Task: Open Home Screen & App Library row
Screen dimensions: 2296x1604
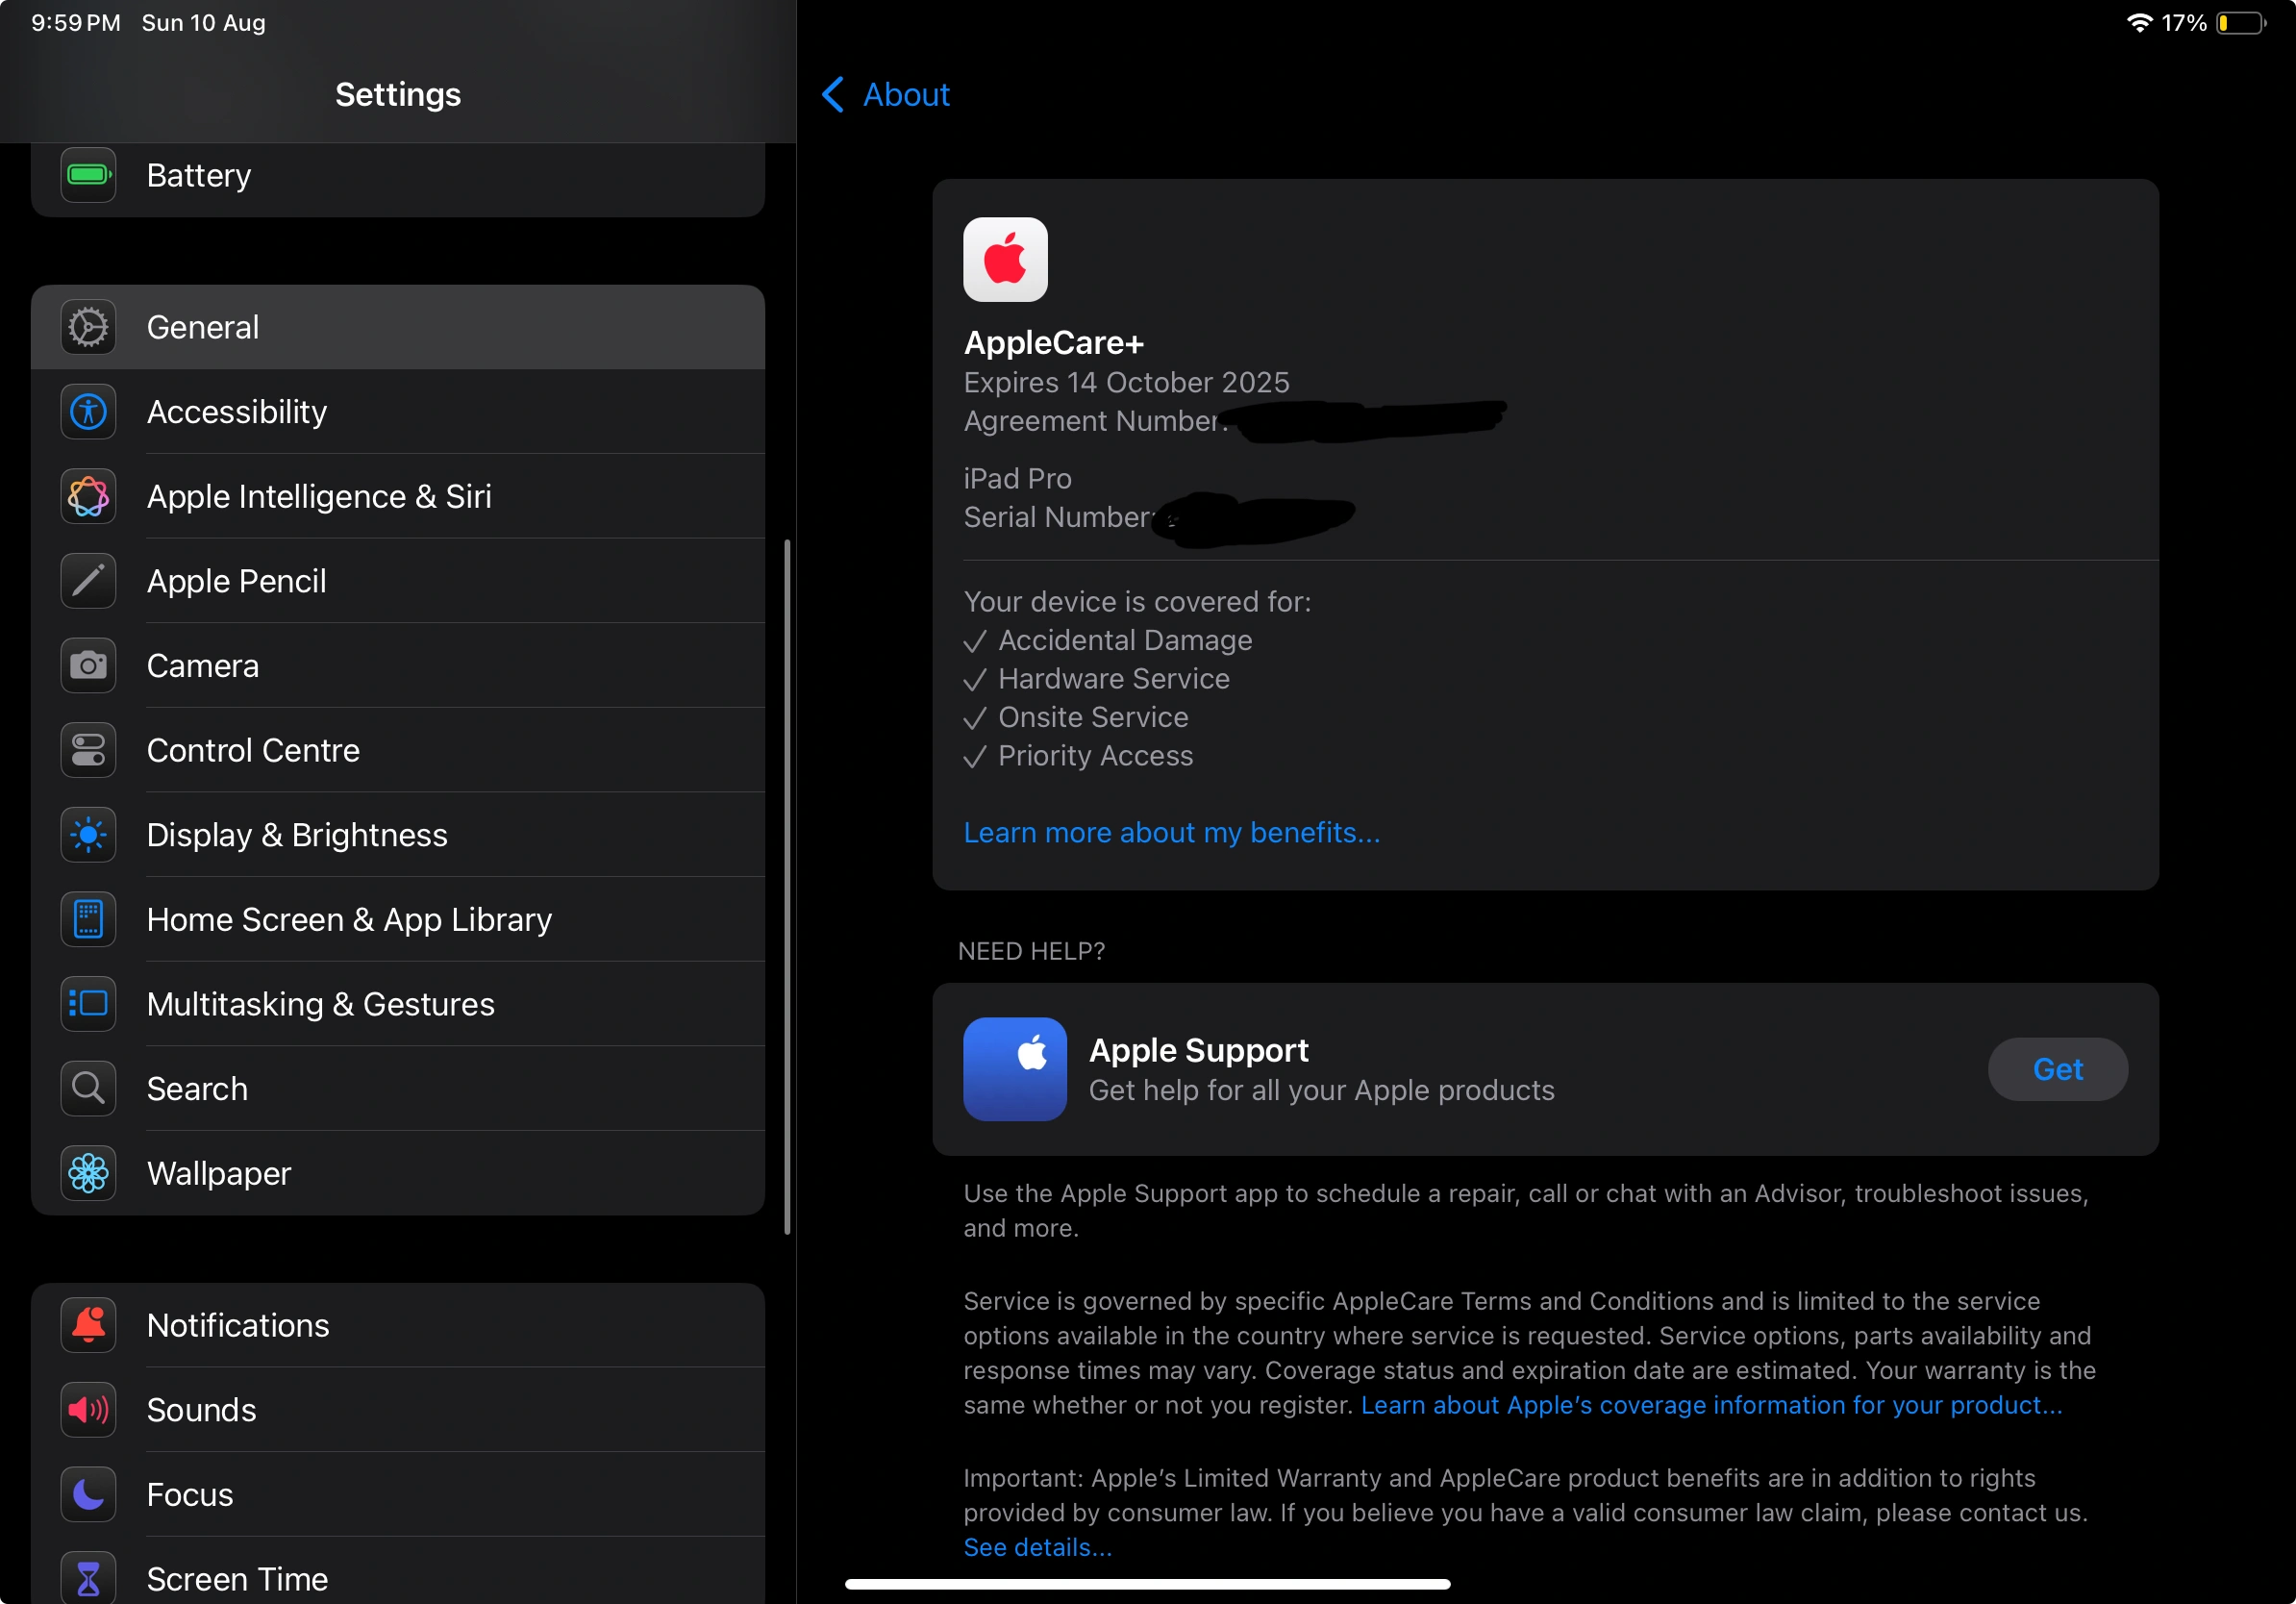Action: point(398,919)
